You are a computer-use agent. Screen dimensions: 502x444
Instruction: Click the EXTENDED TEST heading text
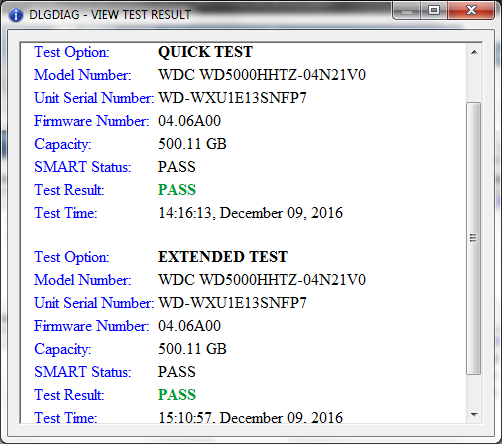pos(223,257)
